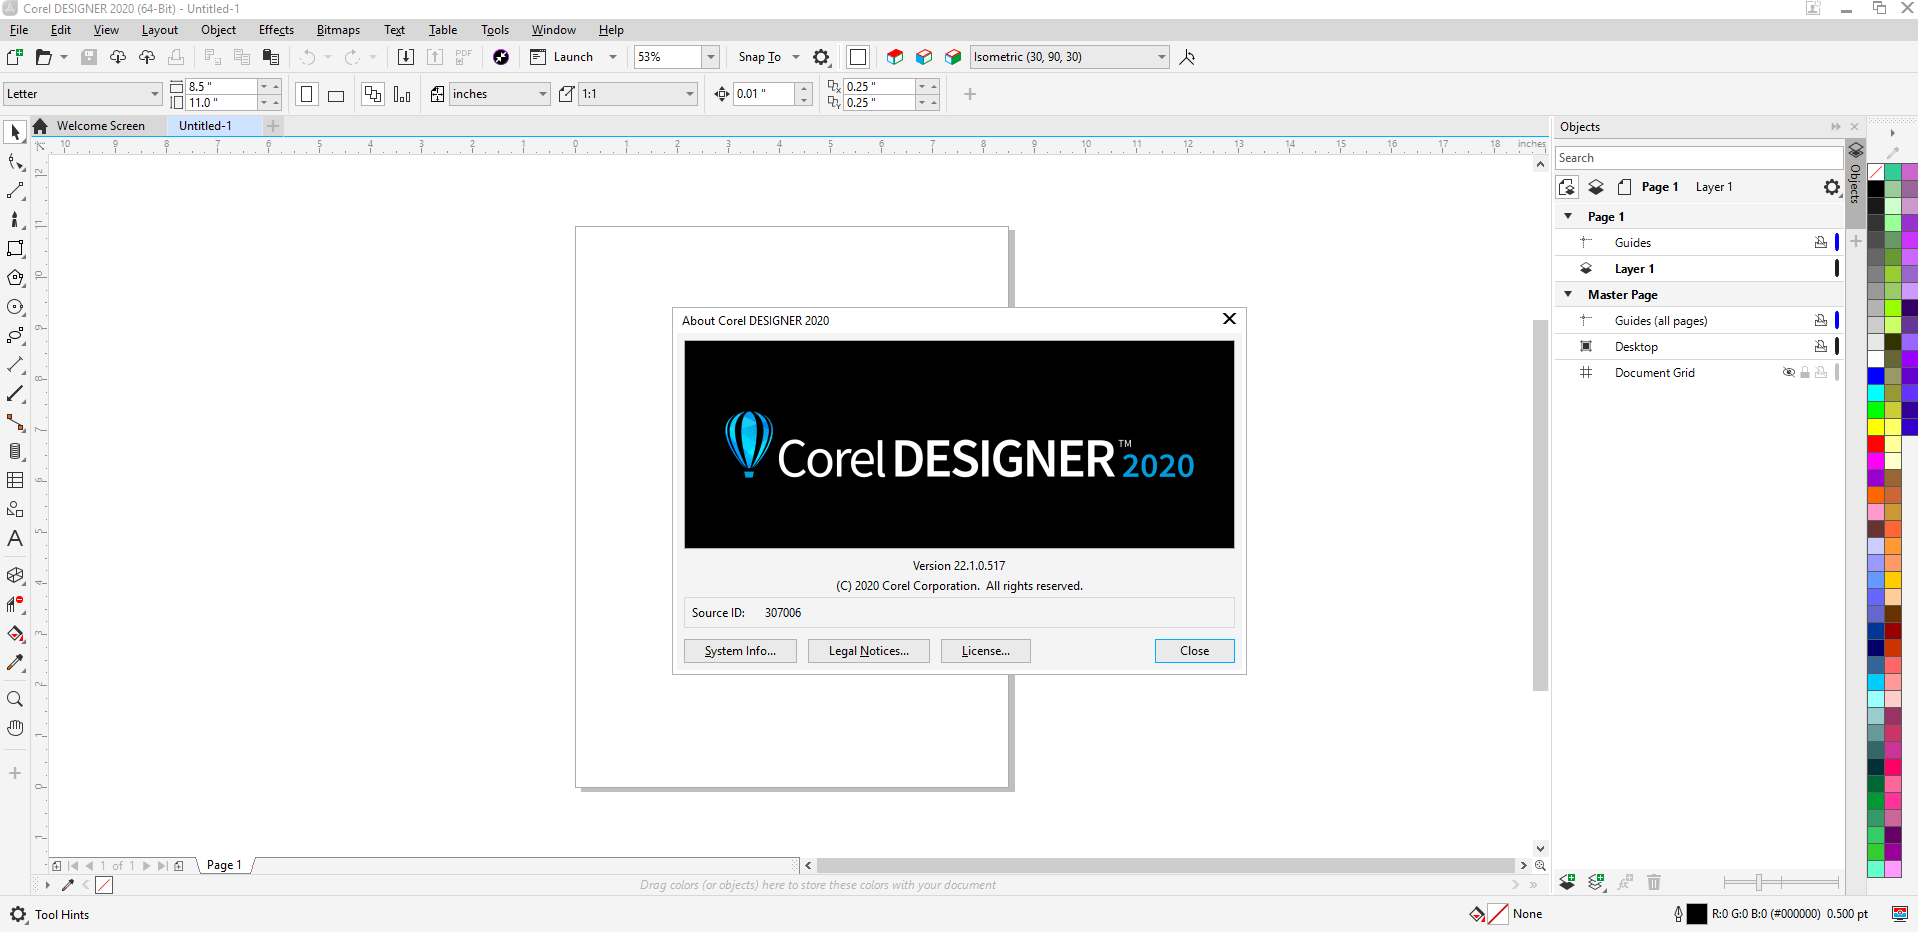Toggle the print icon on the Desktop layer
1918x932 pixels.
[x=1821, y=346]
